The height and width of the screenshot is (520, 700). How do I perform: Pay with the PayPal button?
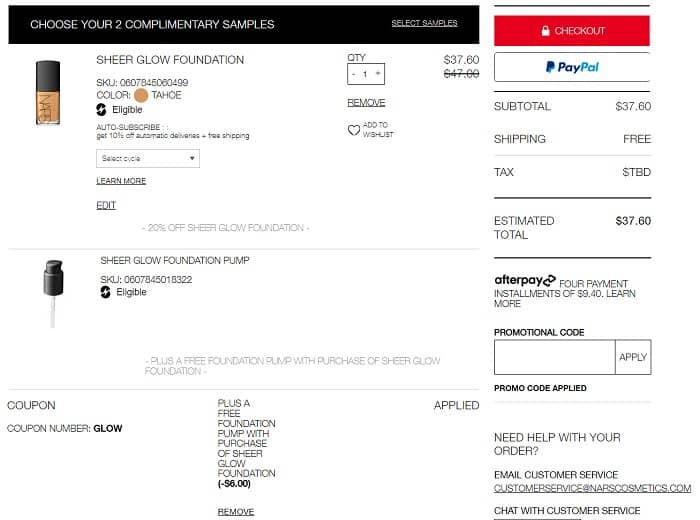point(572,67)
